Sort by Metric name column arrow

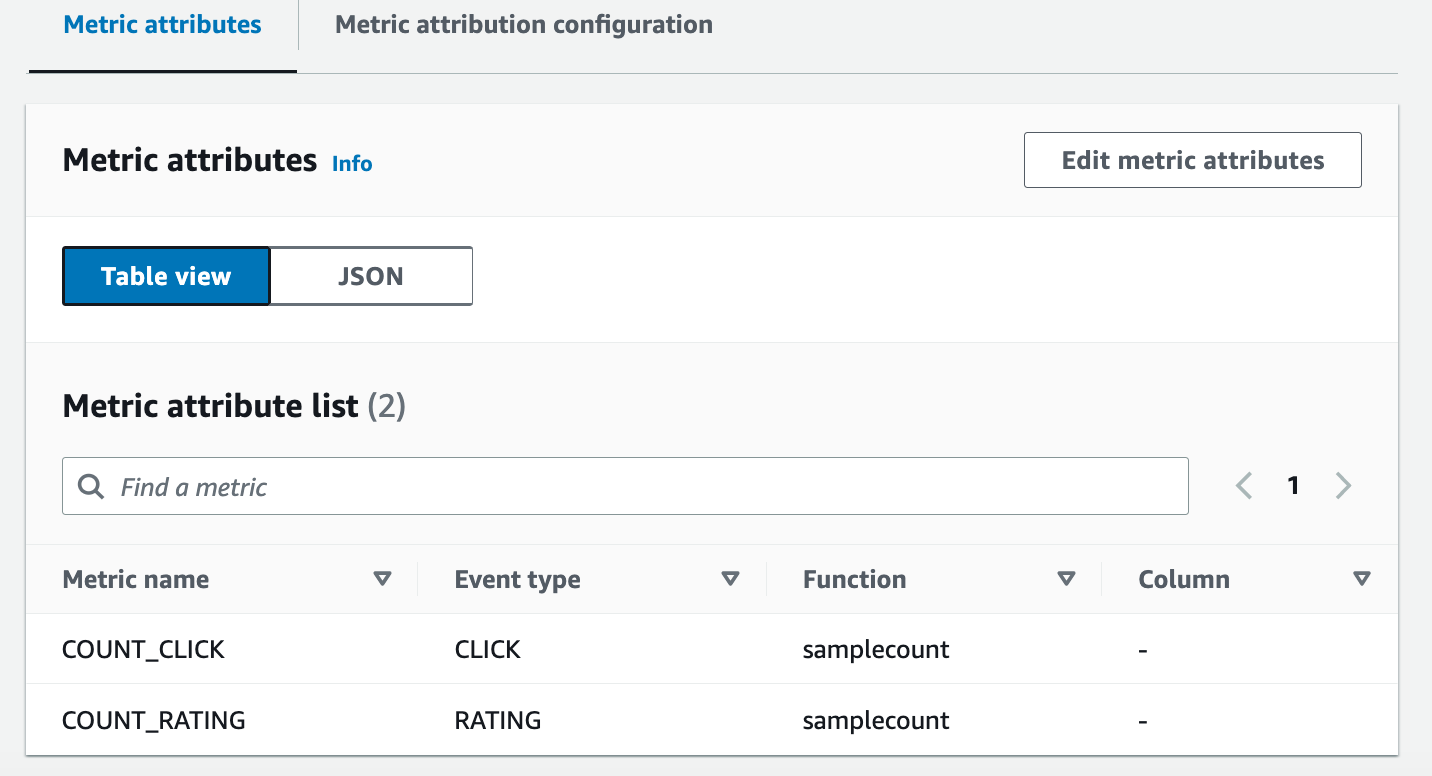click(x=382, y=579)
